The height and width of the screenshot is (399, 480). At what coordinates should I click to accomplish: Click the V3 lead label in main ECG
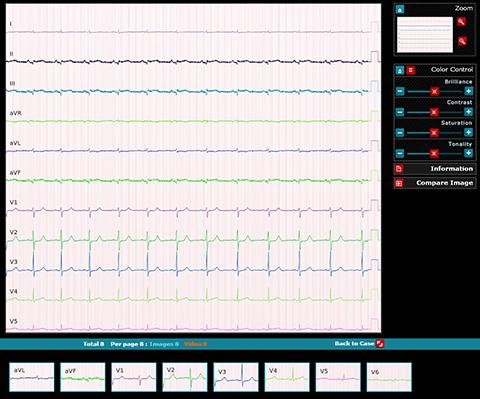coord(13,262)
